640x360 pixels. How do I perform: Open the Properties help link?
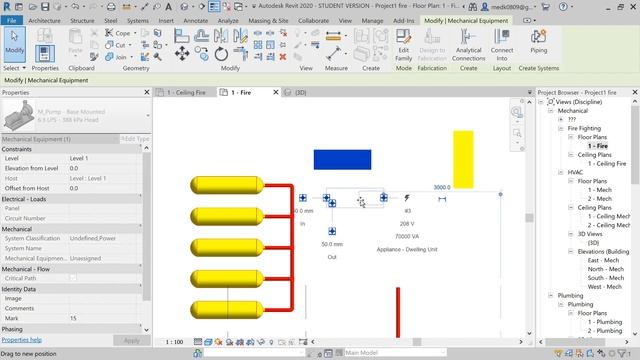[22, 340]
